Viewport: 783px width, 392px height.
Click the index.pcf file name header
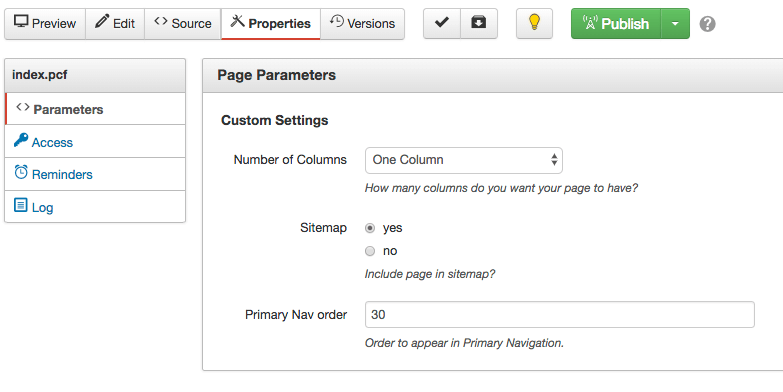[40, 75]
